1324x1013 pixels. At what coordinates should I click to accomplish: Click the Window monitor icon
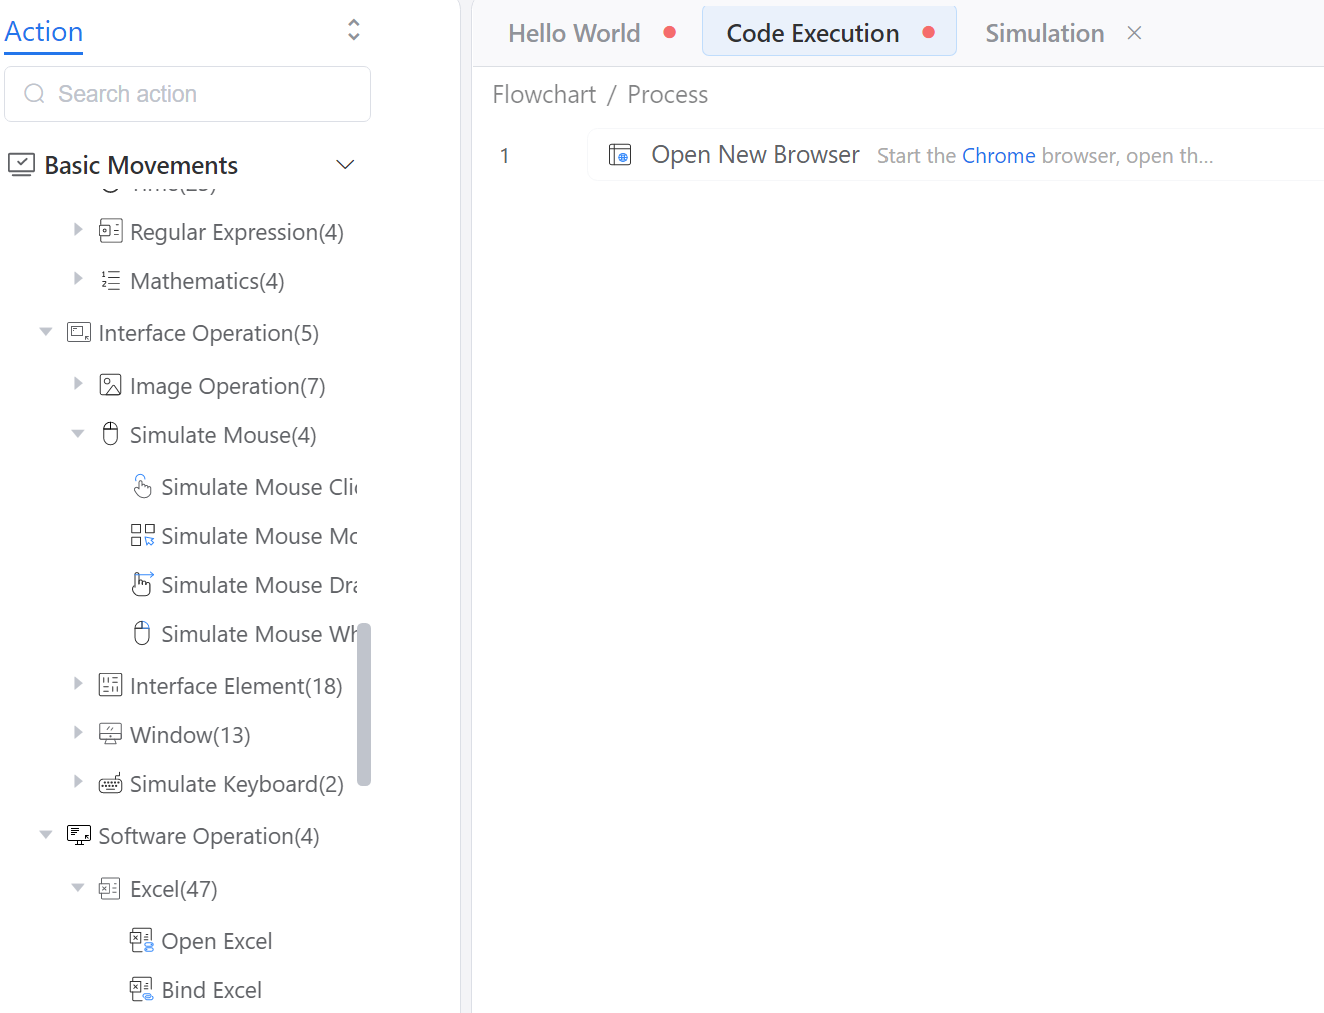coord(110,734)
